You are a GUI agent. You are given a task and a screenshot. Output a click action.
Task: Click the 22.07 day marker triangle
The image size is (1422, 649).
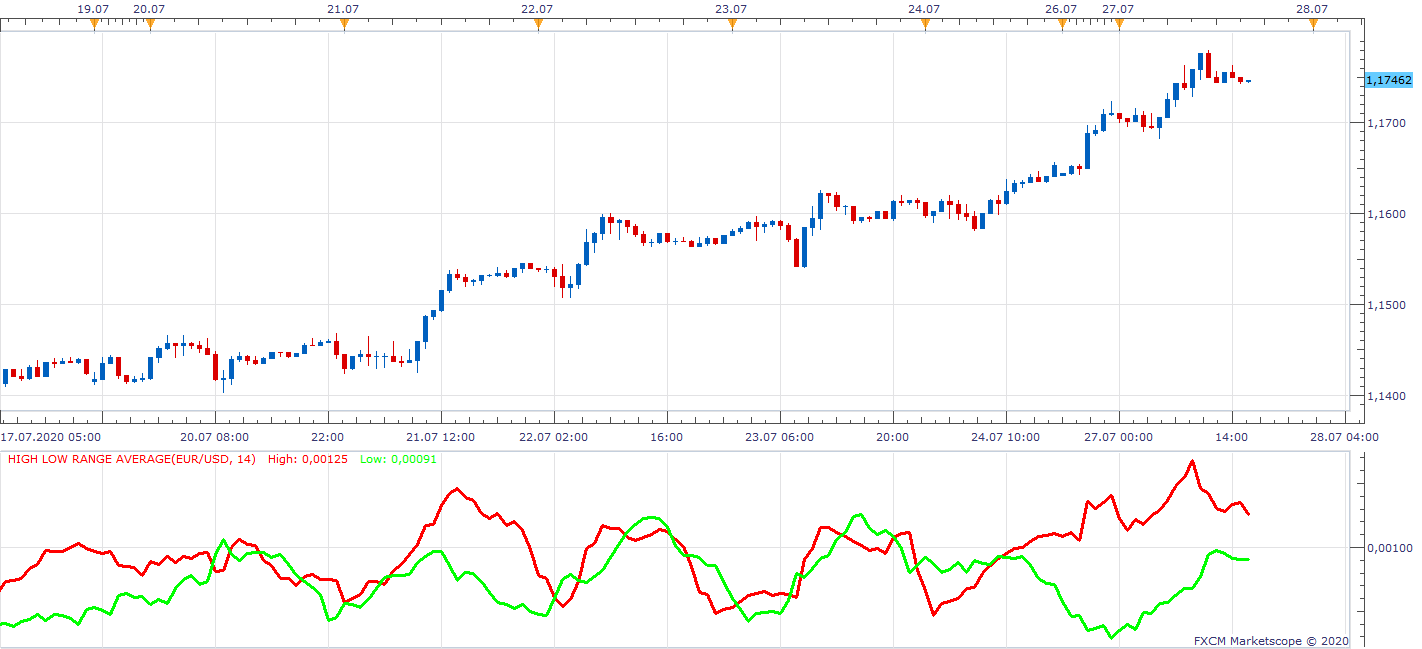pyautogui.click(x=538, y=24)
